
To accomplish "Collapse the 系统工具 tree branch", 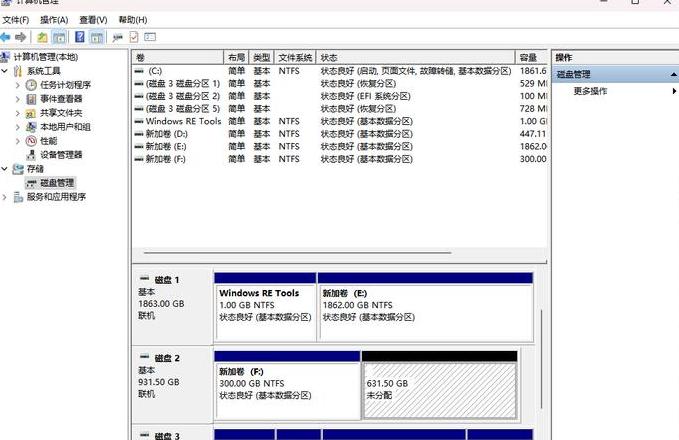I will click(5, 71).
